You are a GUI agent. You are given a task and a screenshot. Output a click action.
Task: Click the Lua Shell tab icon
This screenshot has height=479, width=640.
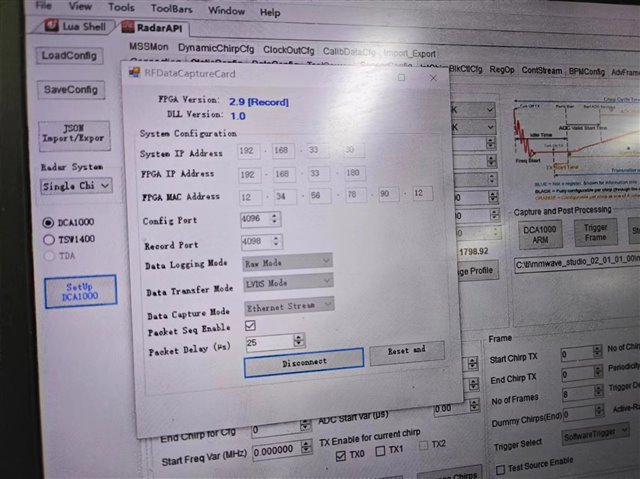pyautogui.click(x=51, y=25)
